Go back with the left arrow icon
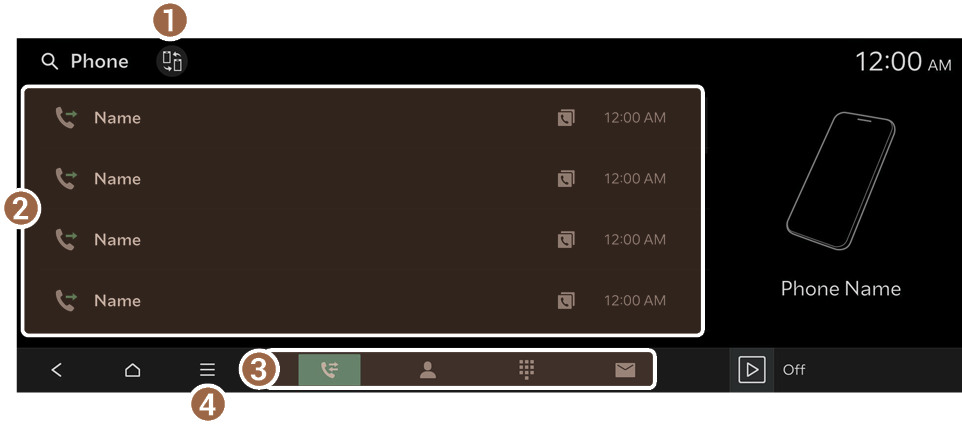The image size is (962, 429). [56, 369]
